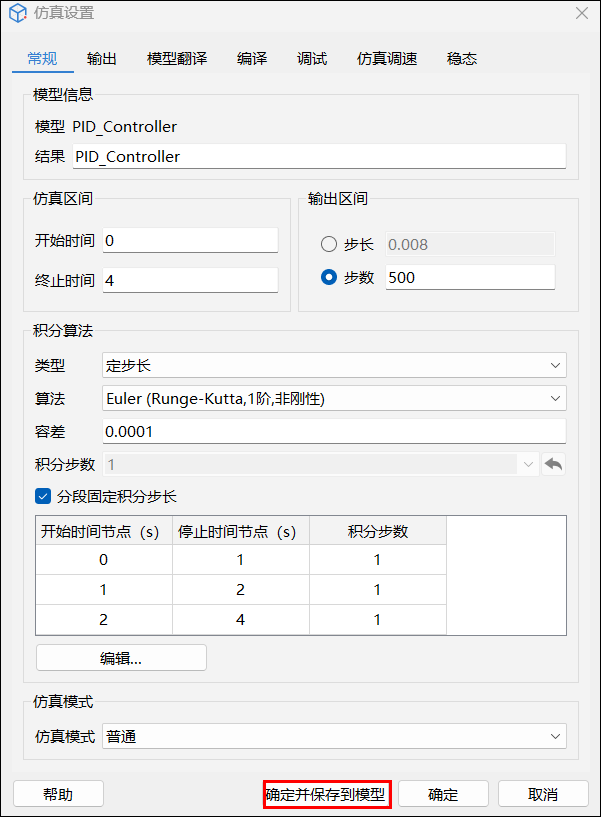Switch to the 仿真调速 tab
Viewport: 601px width, 817px height.
[386, 58]
